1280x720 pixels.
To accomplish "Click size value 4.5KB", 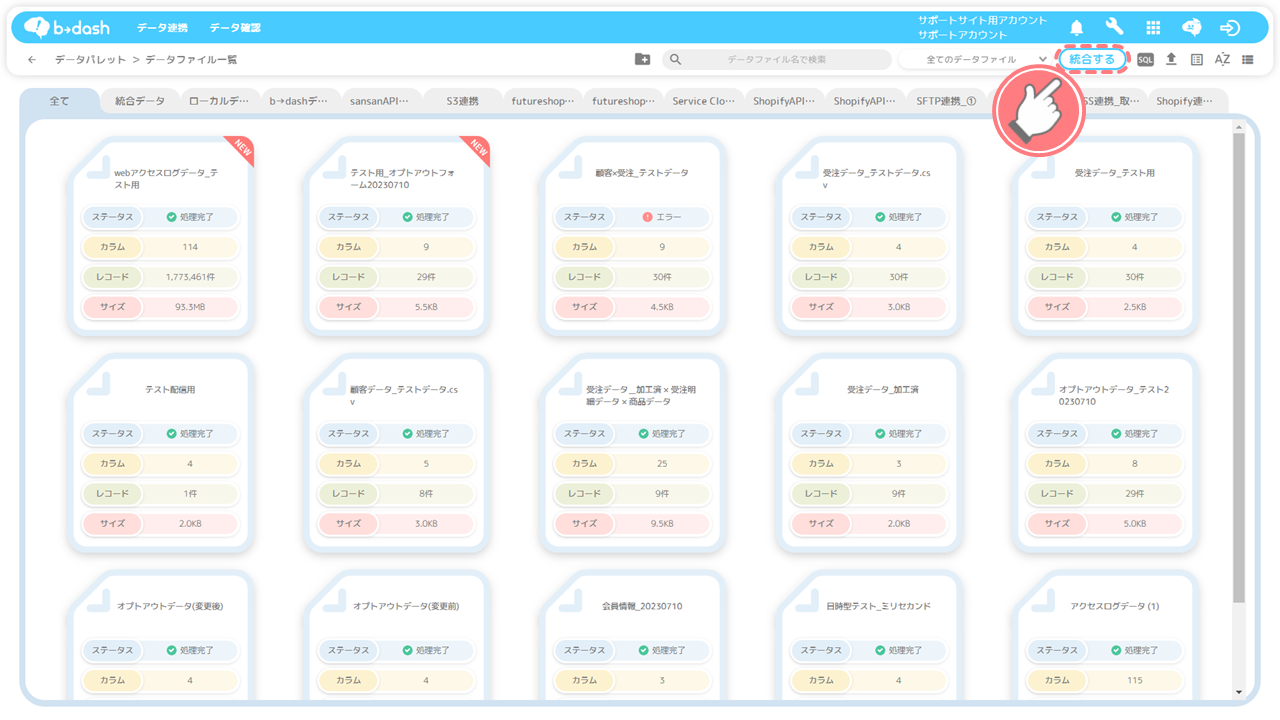I will click(x=662, y=307).
